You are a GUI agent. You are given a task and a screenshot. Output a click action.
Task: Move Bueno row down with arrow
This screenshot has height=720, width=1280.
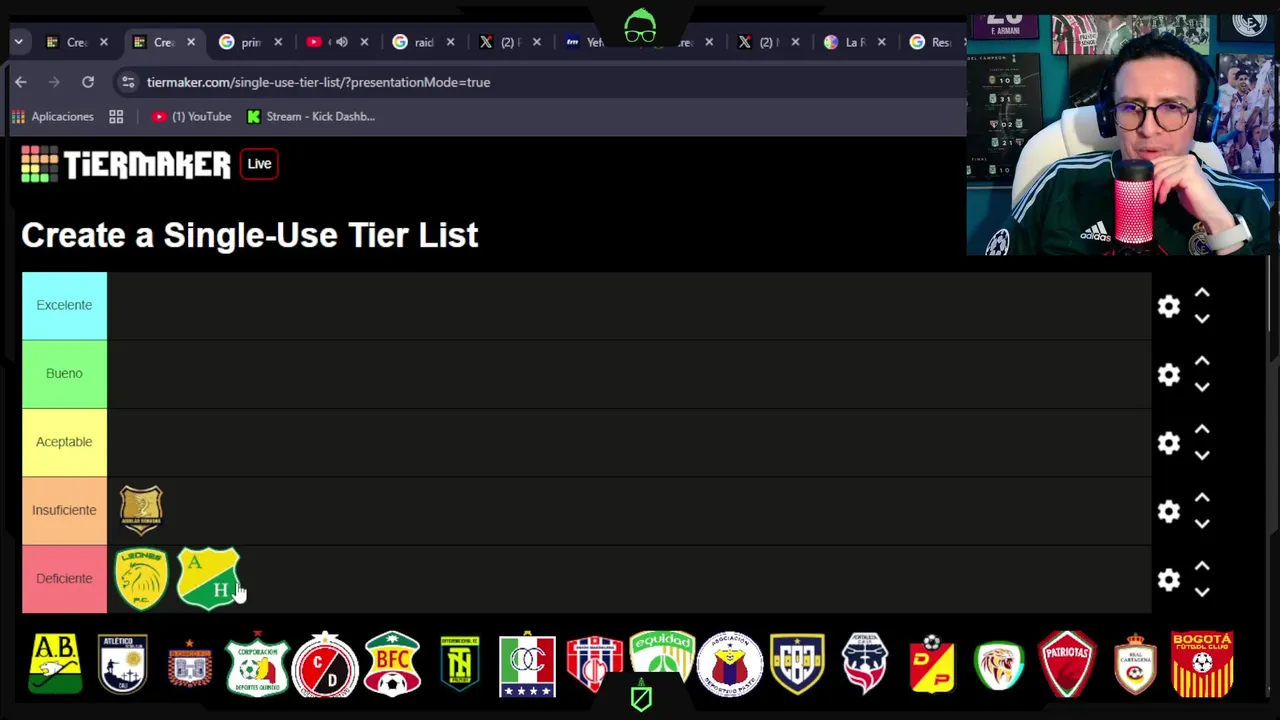pyautogui.click(x=1202, y=386)
